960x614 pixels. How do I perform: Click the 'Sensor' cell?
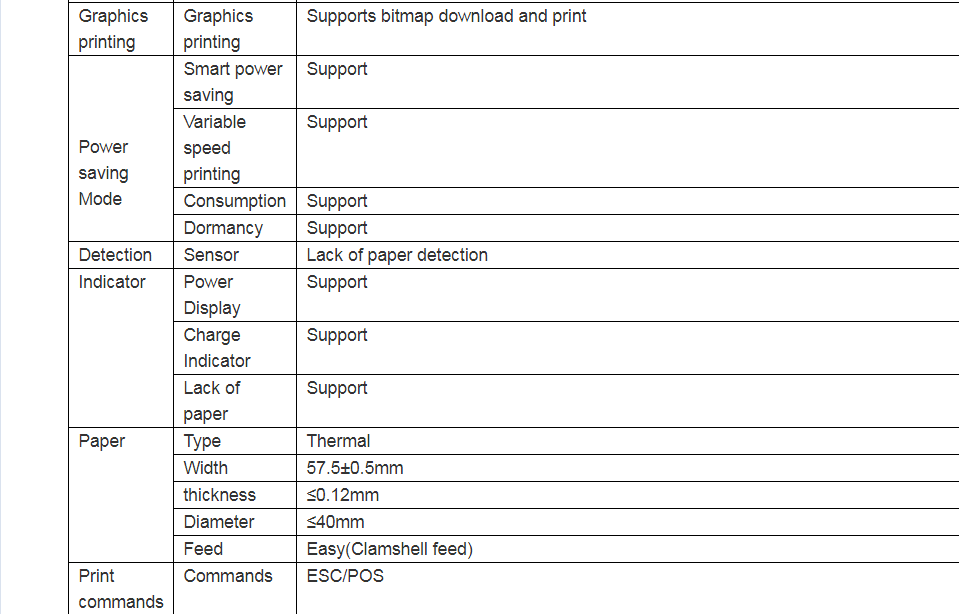(211, 255)
